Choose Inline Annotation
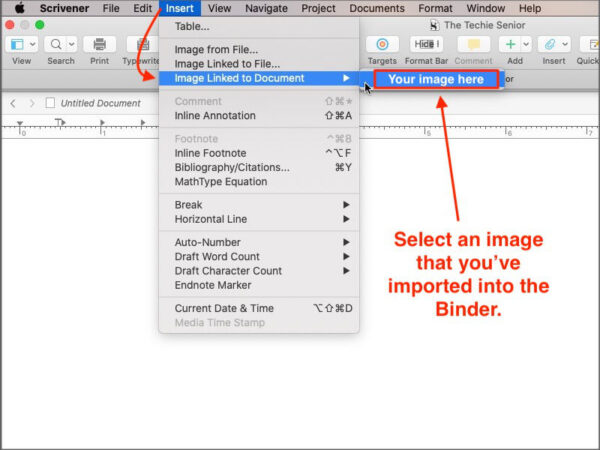 259,116
